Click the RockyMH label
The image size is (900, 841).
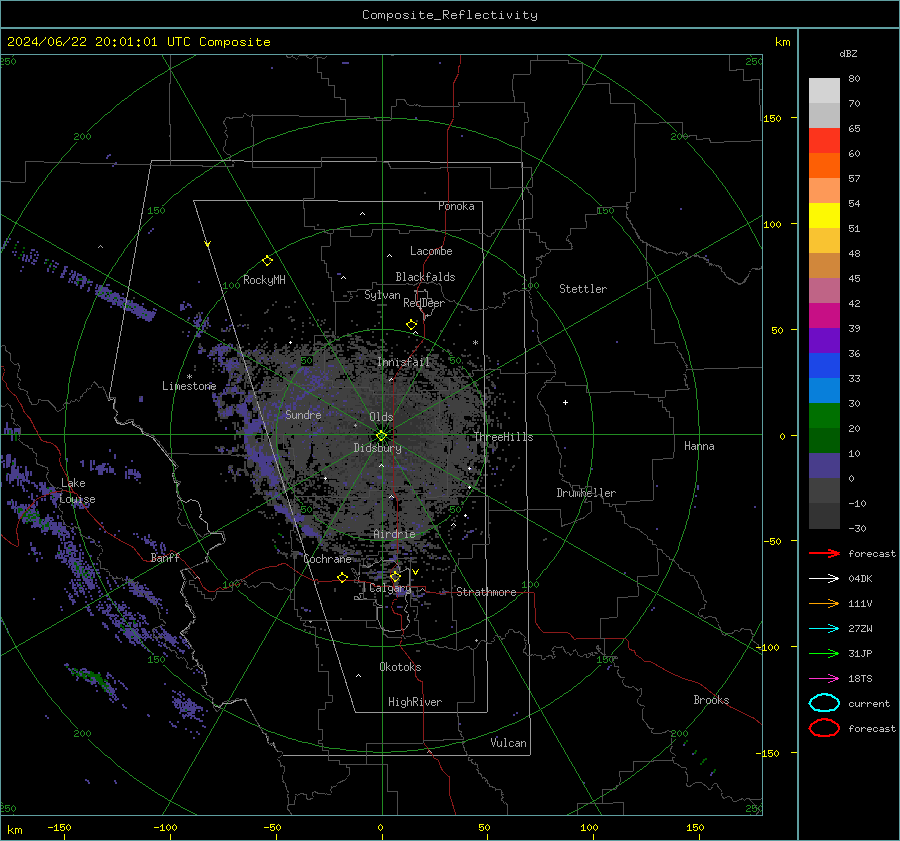[x=264, y=280]
